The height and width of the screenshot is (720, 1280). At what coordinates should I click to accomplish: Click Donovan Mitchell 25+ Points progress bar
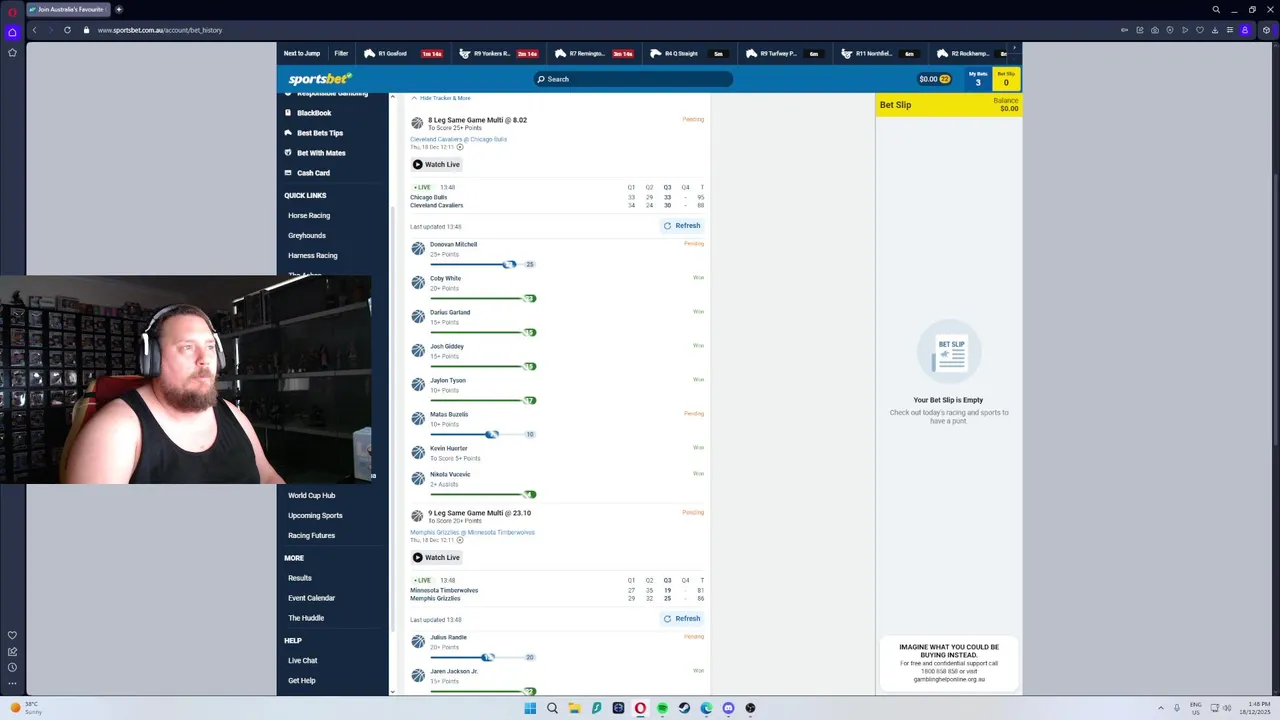click(x=482, y=264)
